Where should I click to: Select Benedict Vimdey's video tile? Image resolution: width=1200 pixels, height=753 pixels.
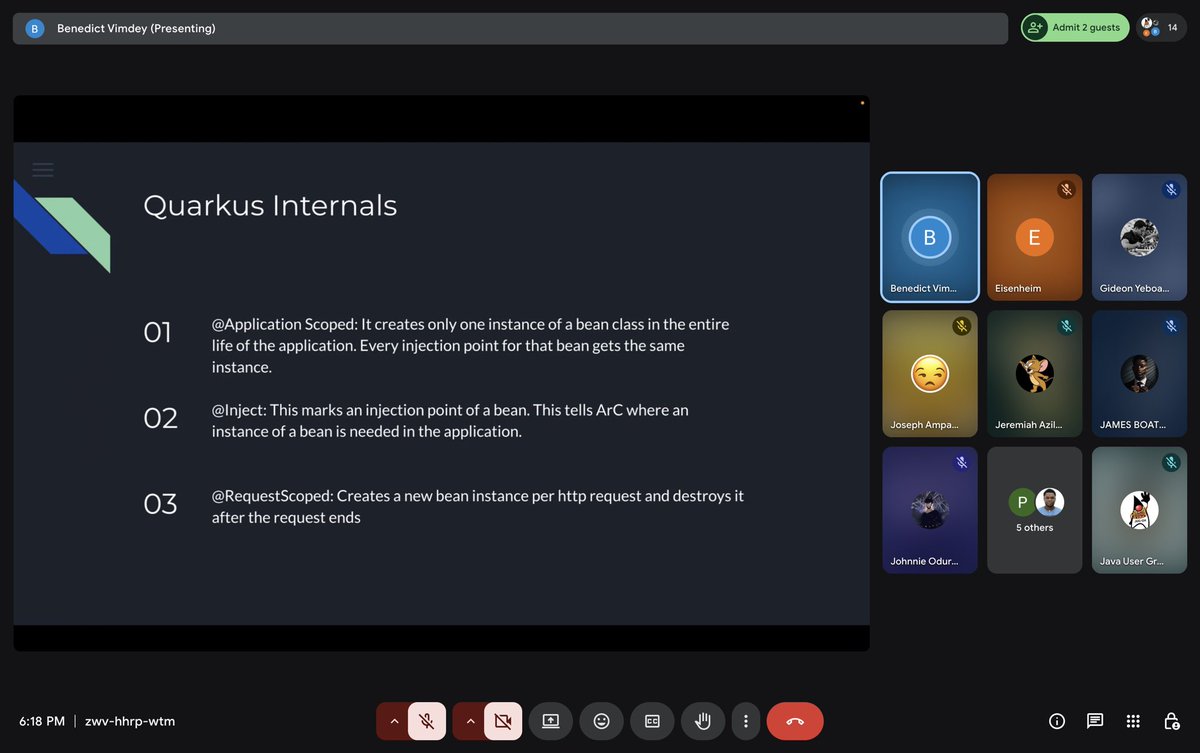click(930, 237)
